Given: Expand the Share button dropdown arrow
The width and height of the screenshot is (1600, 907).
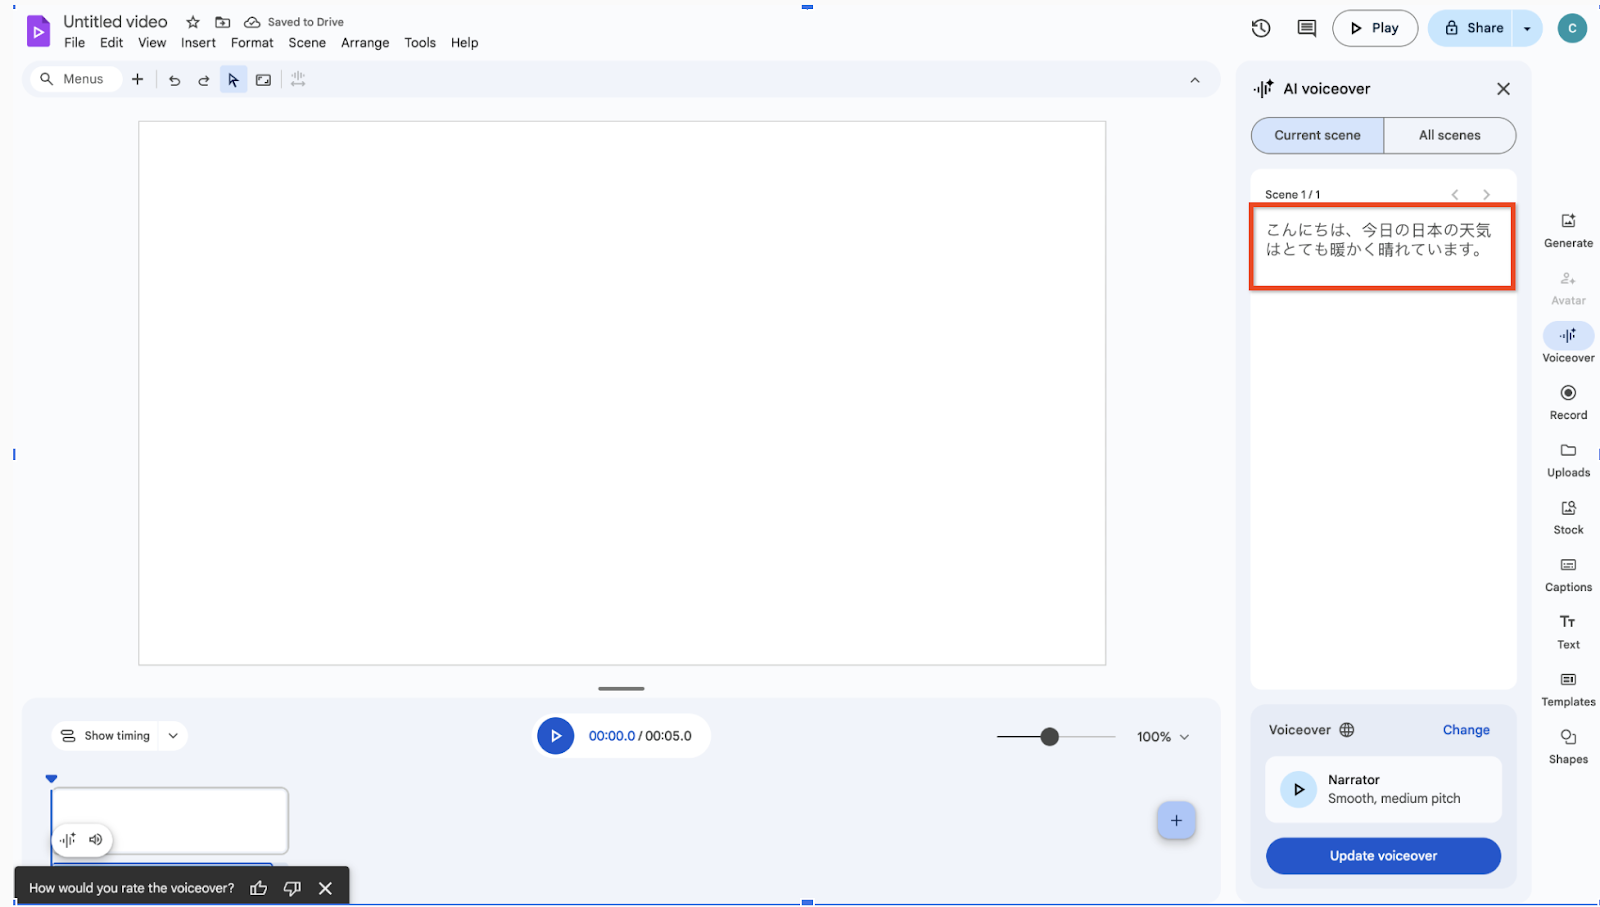Looking at the screenshot, I should (1526, 28).
